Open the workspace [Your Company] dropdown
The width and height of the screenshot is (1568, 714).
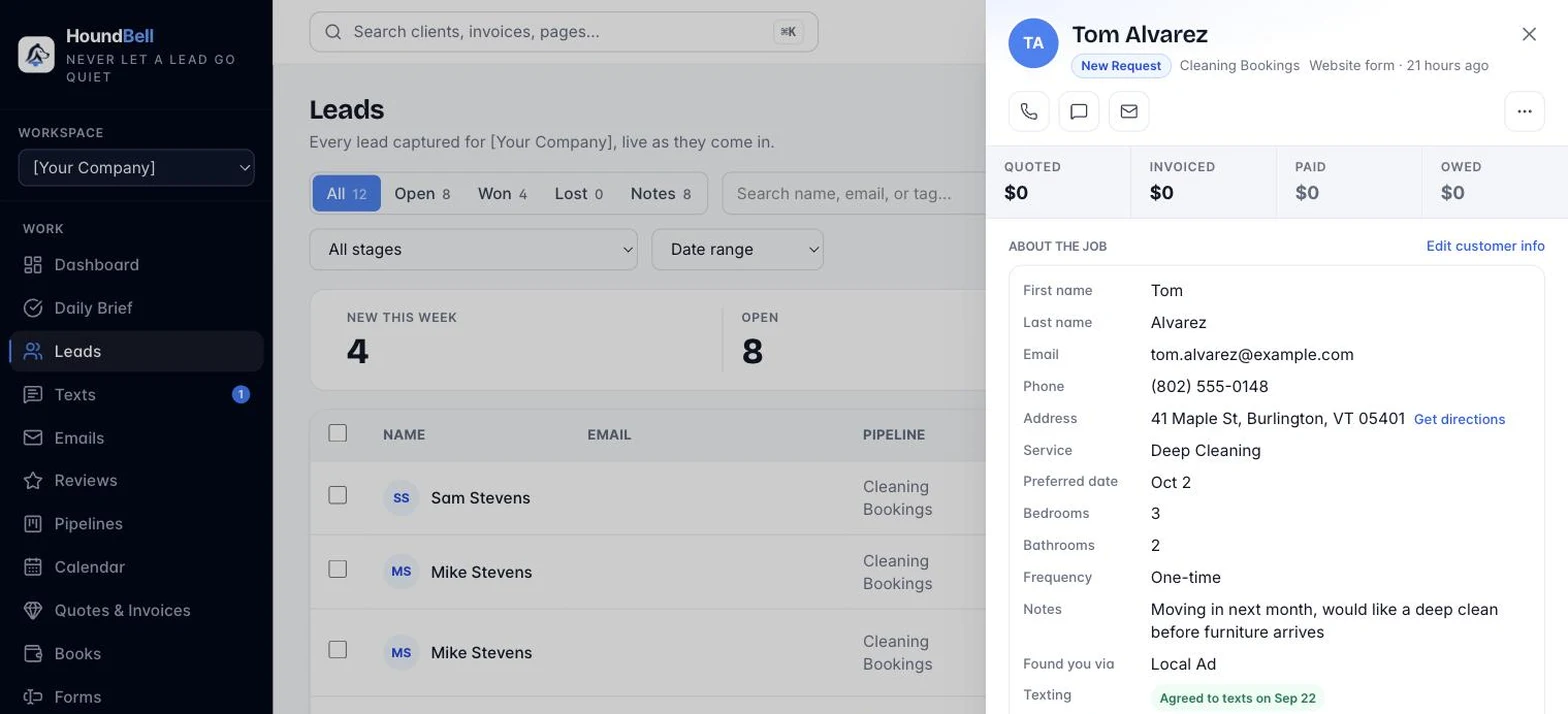[x=137, y=168]
